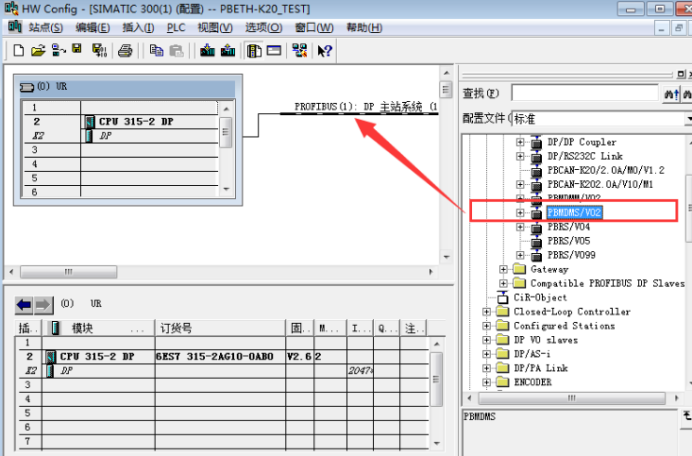Expand the Configured Stations folder
This screenshot has height=456, width=692.
coord(486,326)
